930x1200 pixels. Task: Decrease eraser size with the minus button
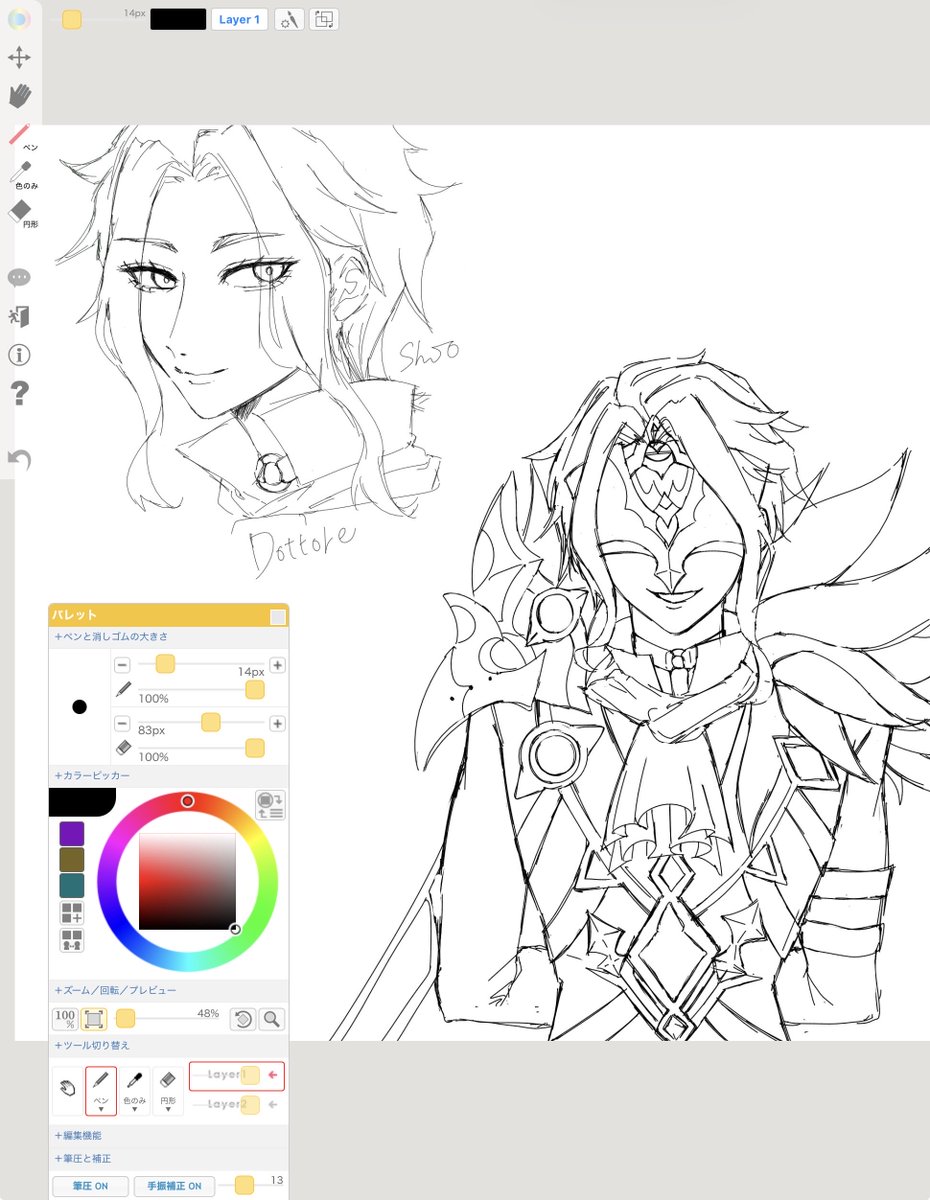point(122,723)
